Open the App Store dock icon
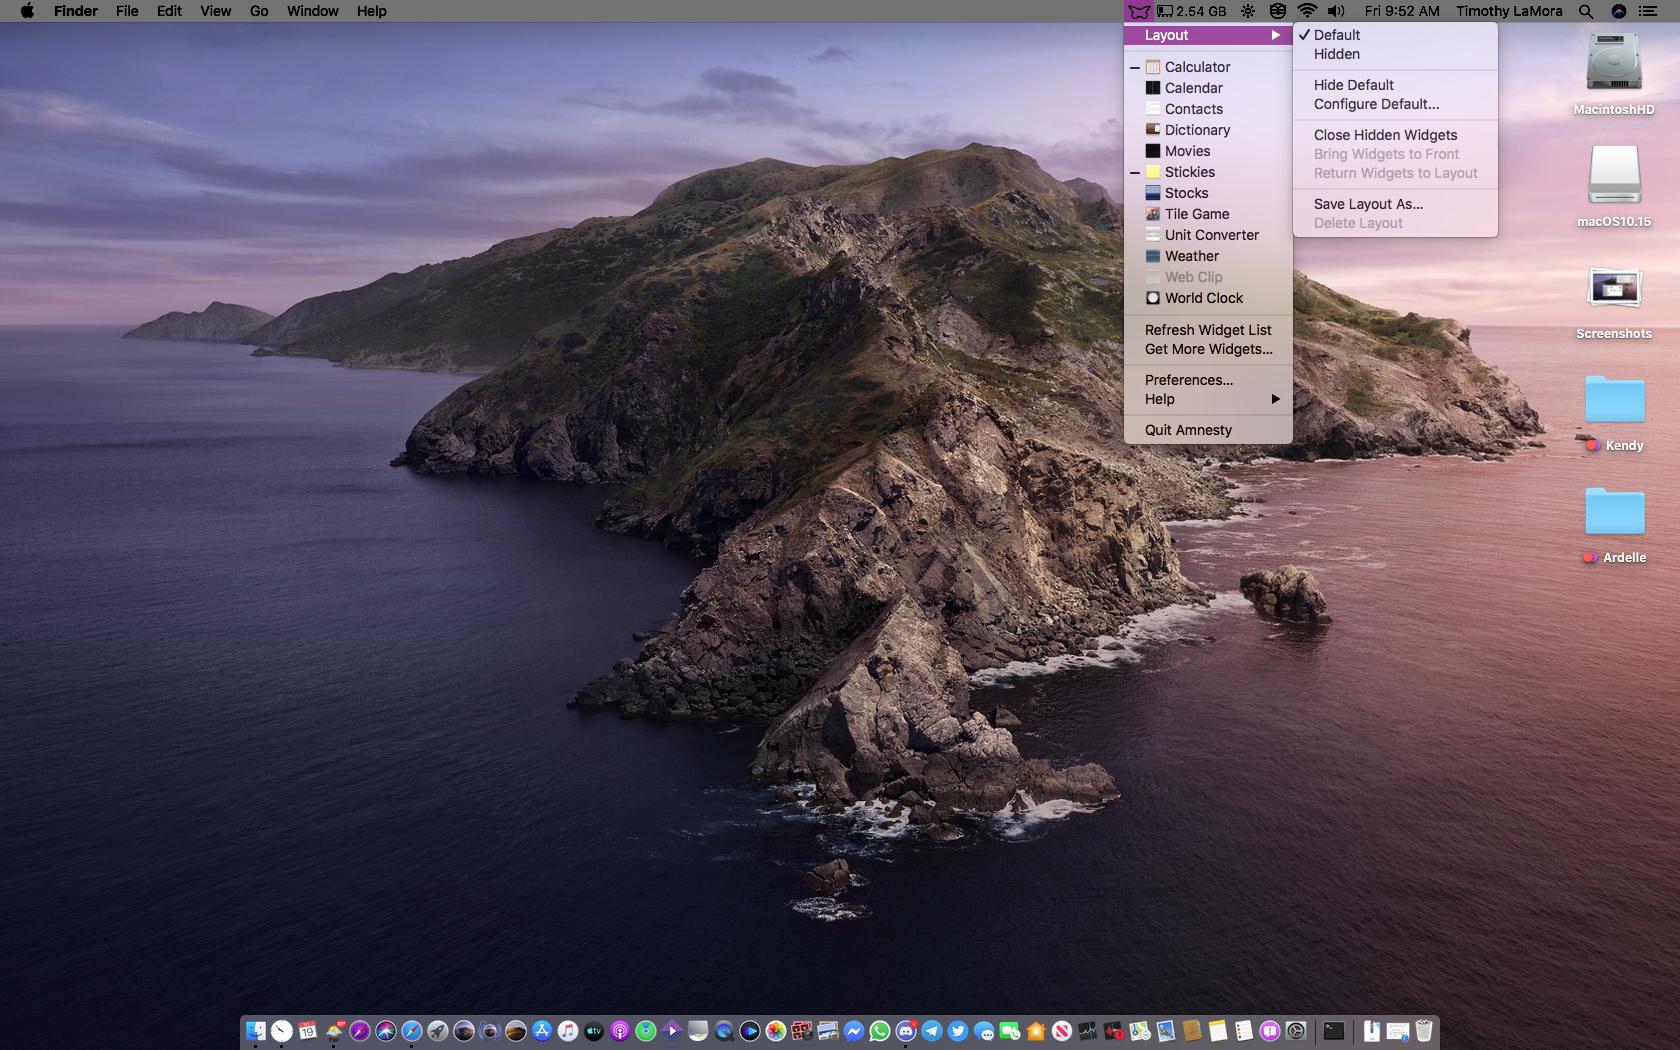 click(x=542, y=1031)
